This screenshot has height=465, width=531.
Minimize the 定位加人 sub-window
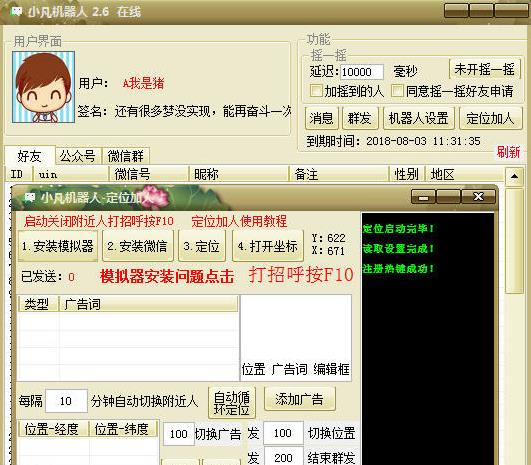tap(423, 197)
